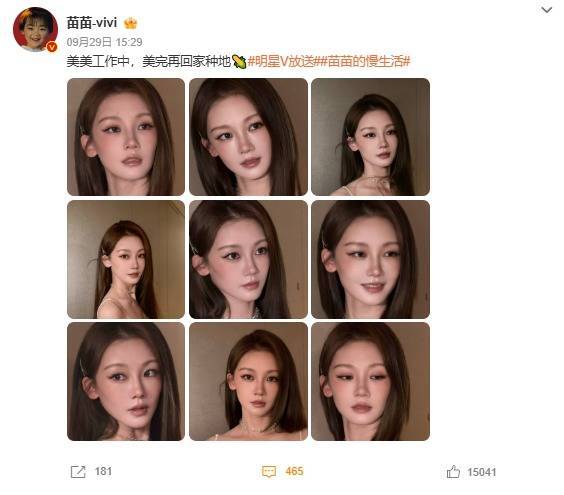The image size is (564, 495).
Task: Open the middle-left full portrait photo
Action: pos(126,259)
